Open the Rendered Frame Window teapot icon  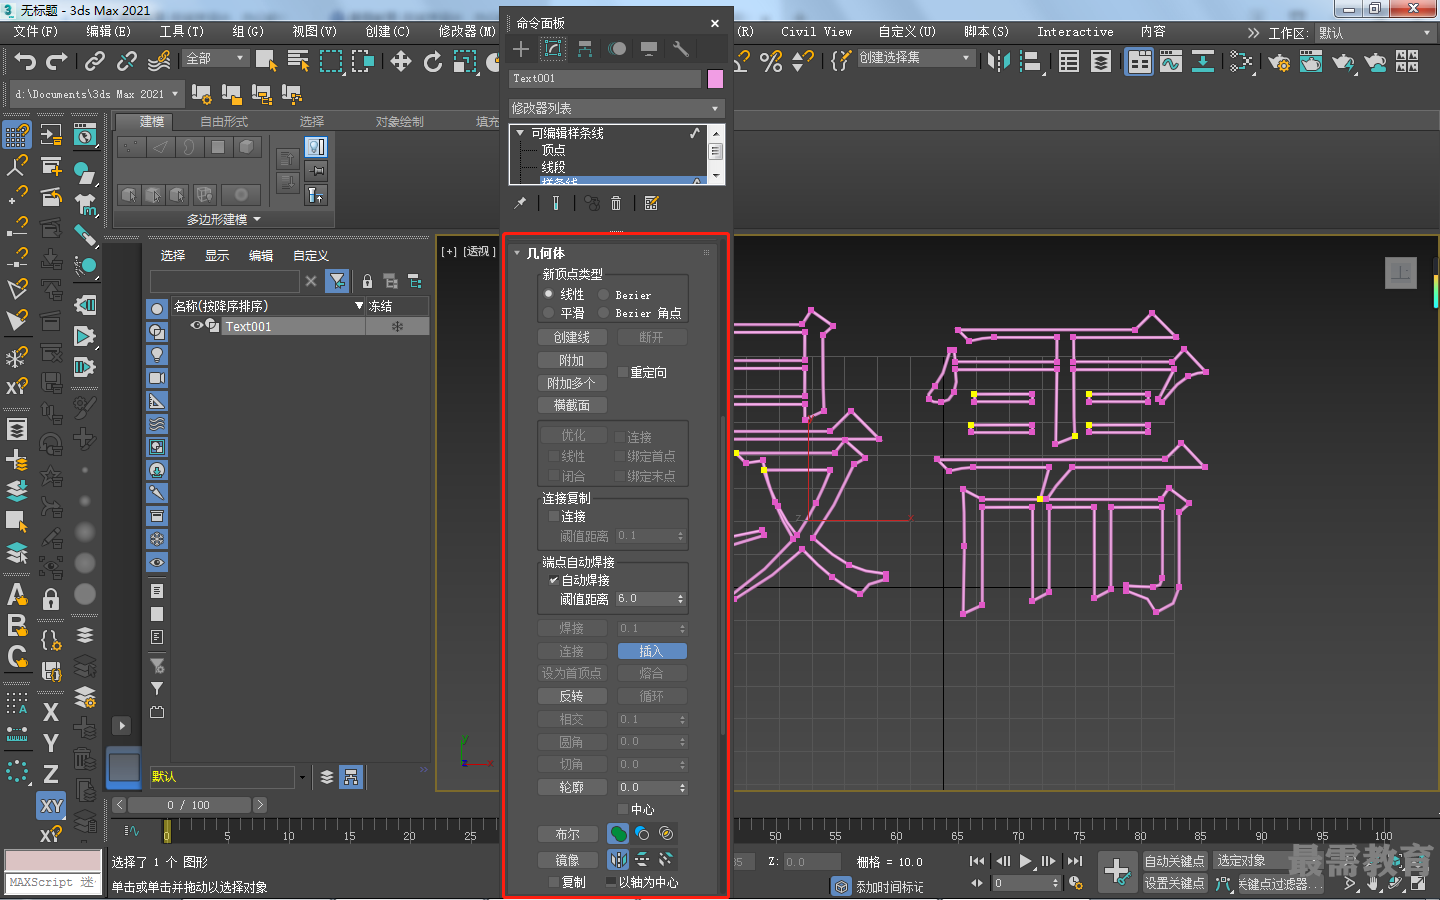pyautogui.click(x=1311, y=62)
